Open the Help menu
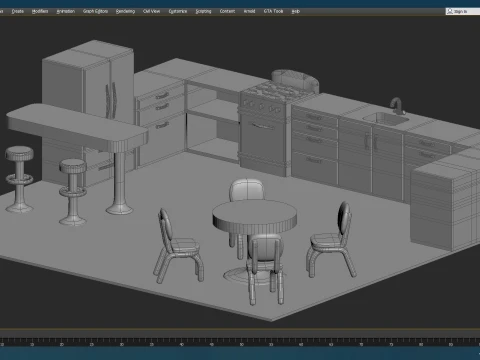480x360 pixels. pos(296,11)
